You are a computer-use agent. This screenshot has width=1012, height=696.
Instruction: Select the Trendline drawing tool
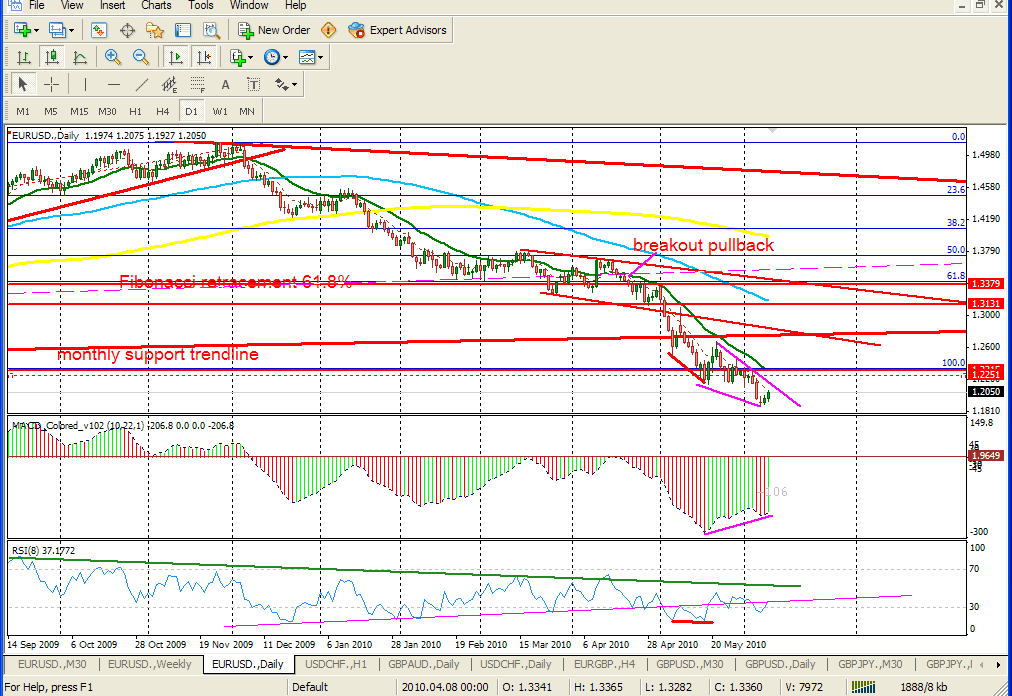coord(141,85)
